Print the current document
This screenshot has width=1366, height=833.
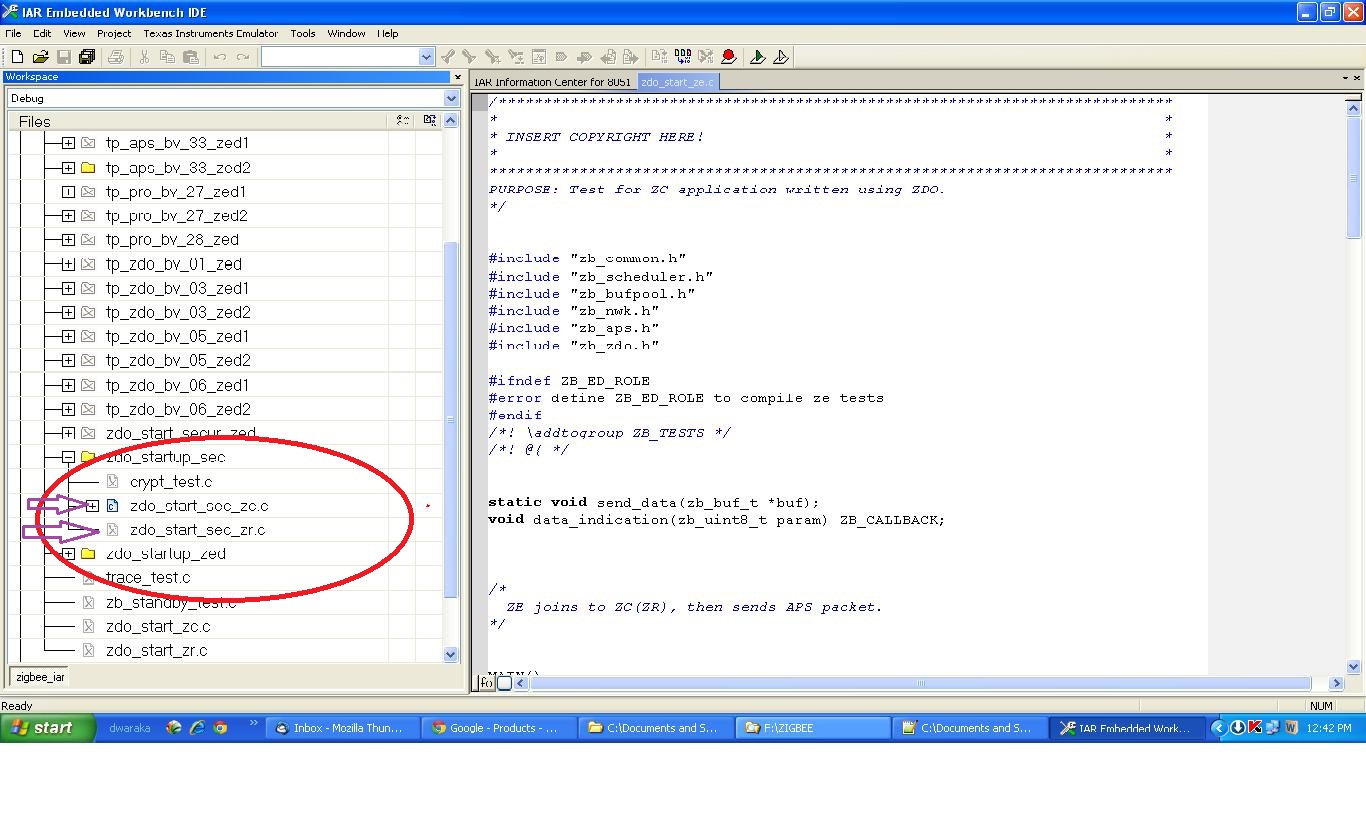pyautogui.click(x=116, y=57)
